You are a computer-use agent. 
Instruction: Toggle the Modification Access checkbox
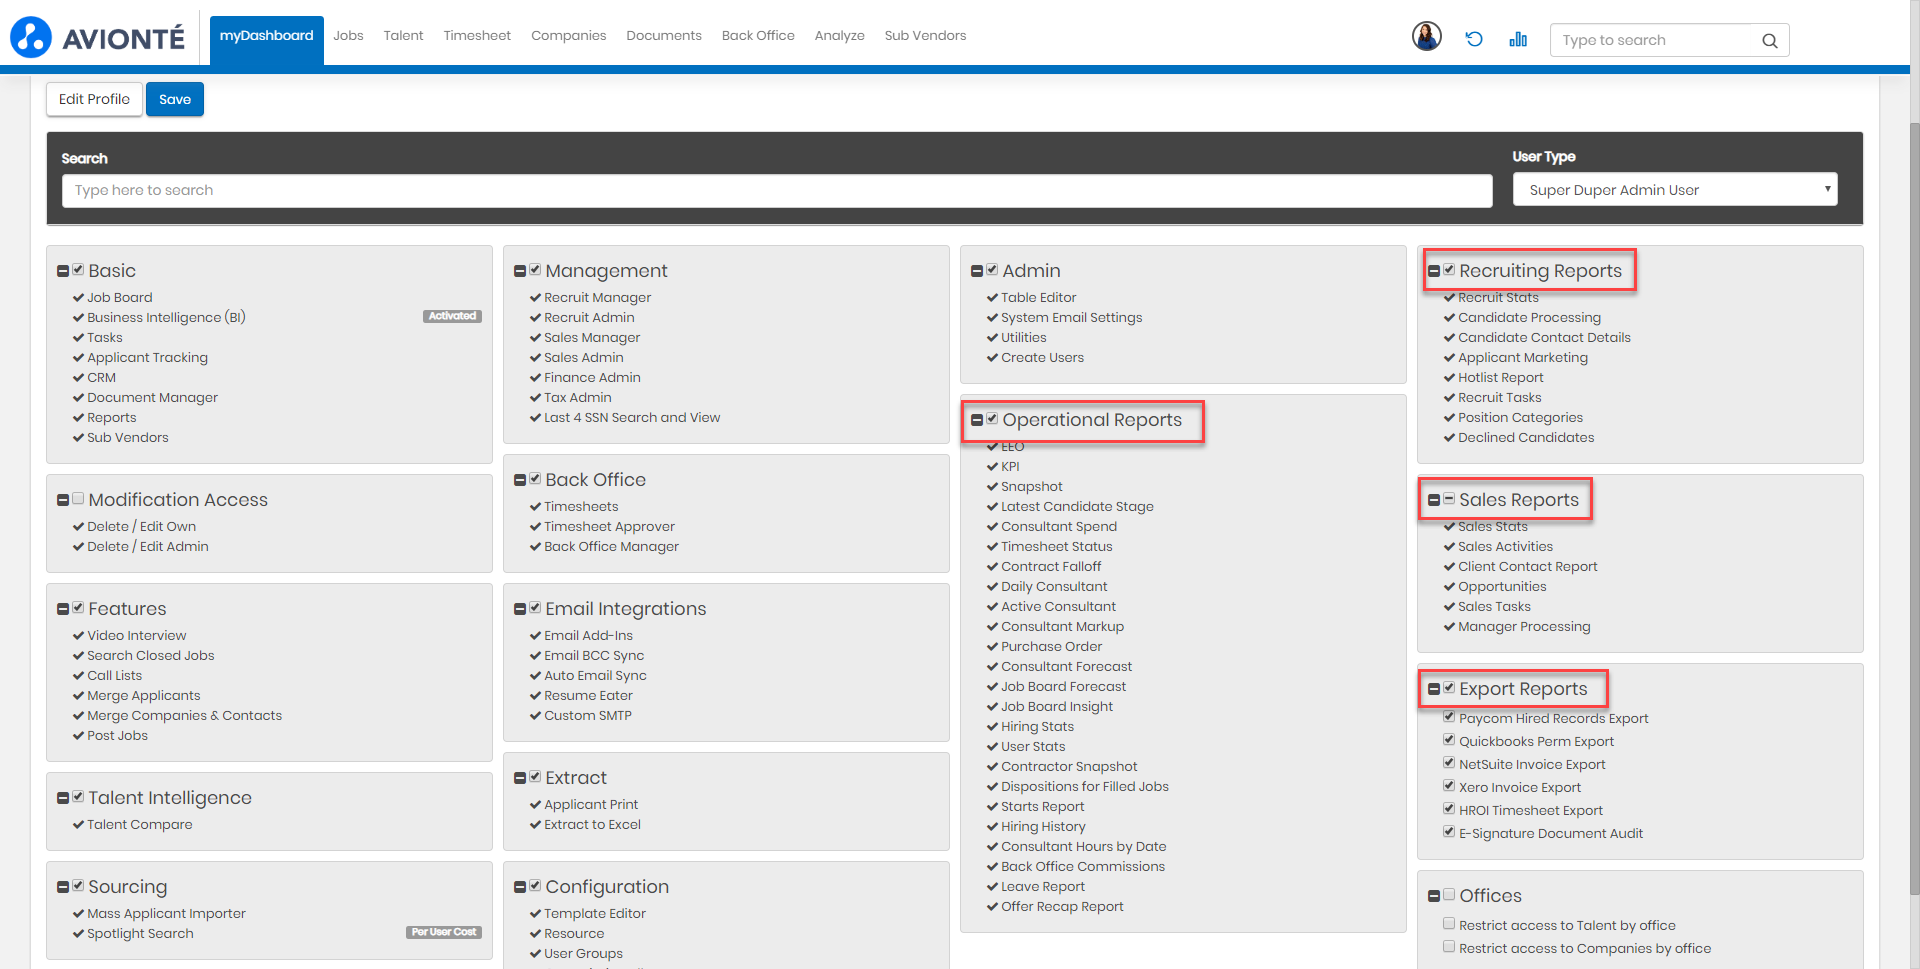click(x=78, y=499)
